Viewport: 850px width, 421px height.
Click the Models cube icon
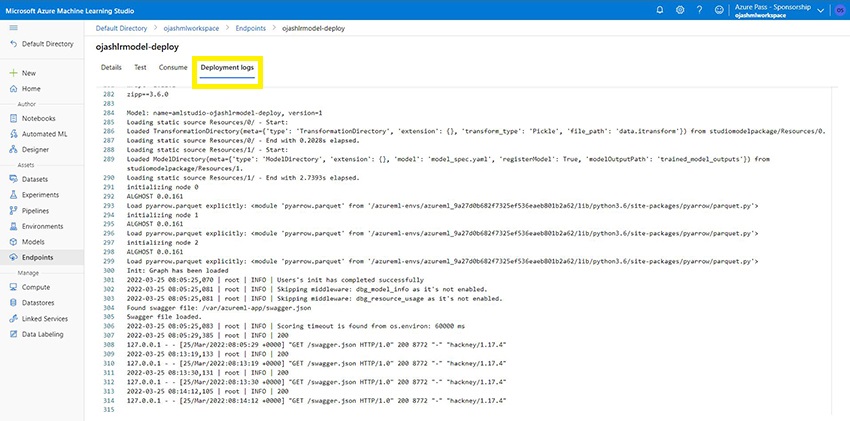click(x=14, y=242)
